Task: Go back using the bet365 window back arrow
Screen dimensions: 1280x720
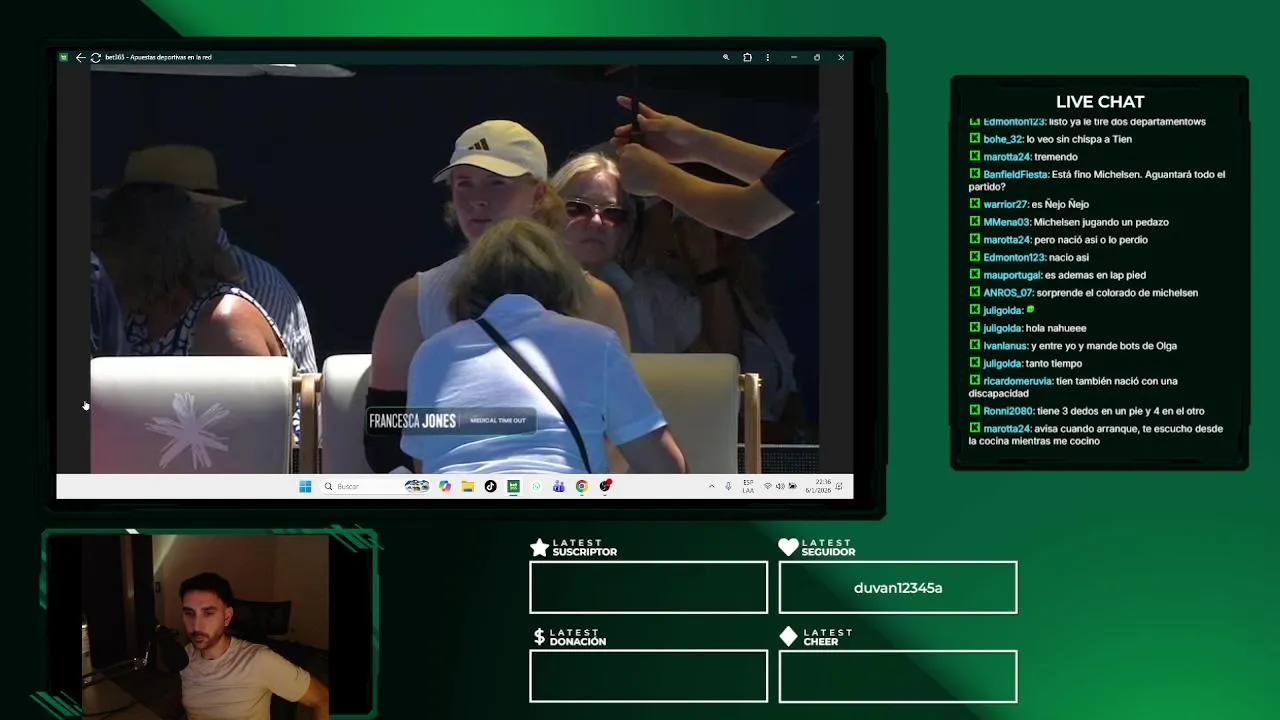Action: click(80, 57)
